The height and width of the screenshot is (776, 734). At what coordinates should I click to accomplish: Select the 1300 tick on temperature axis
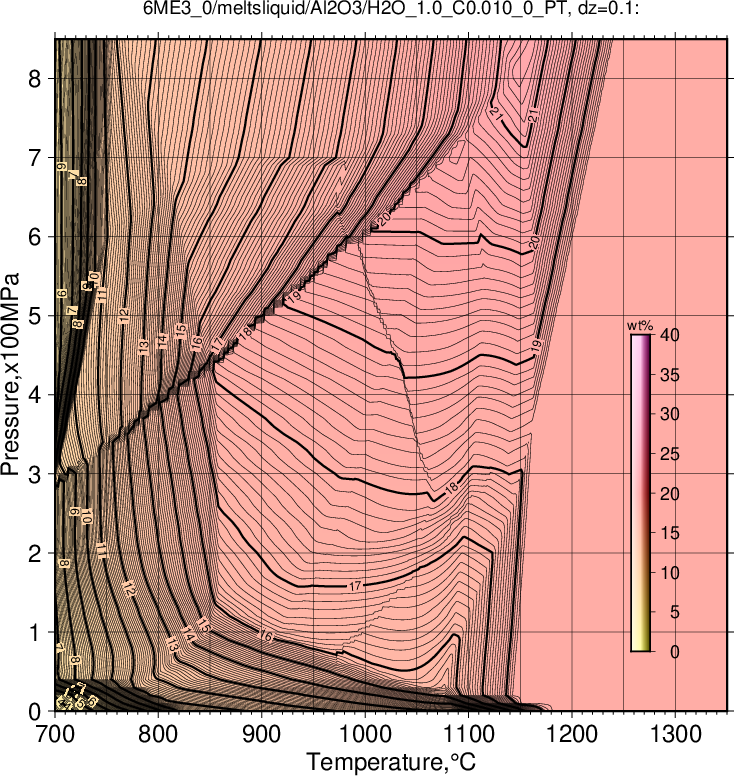coord(675,734)
